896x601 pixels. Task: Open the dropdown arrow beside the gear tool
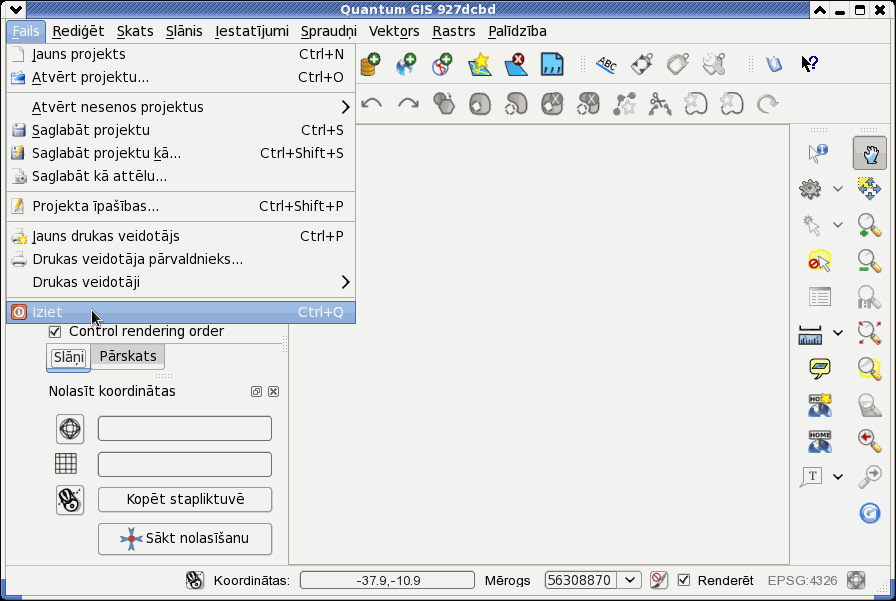click(838, 189)
